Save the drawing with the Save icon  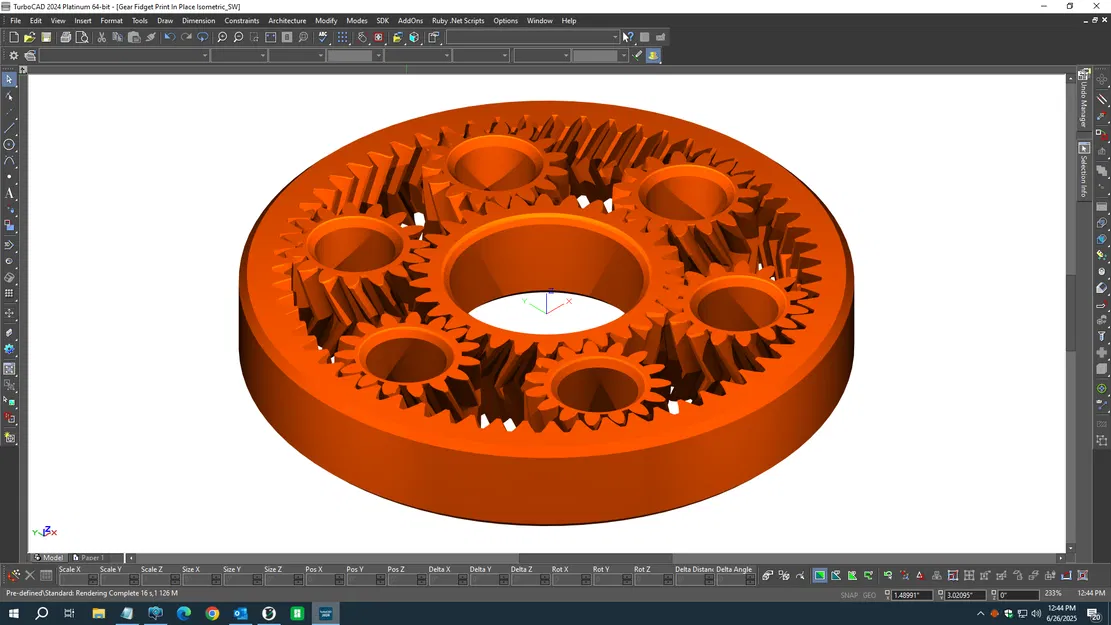pos(46,37)
